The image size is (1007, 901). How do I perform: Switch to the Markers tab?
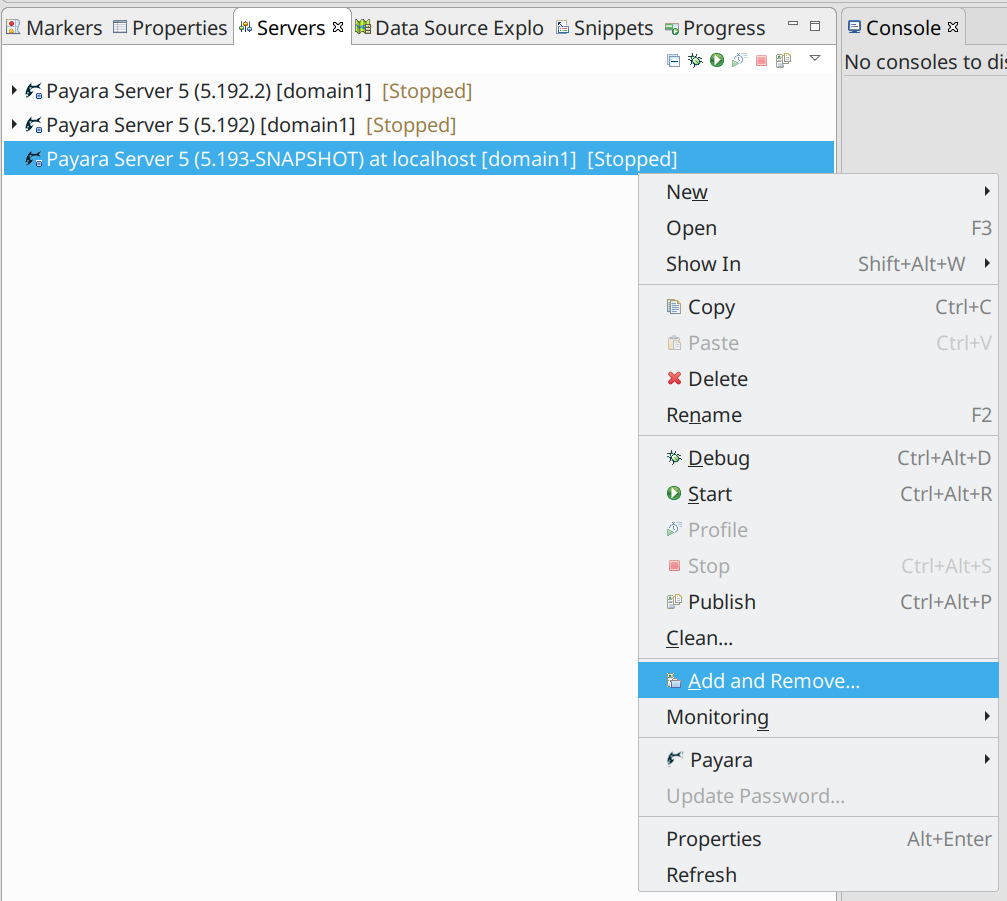pyautogui.click(x=54, y=28)
